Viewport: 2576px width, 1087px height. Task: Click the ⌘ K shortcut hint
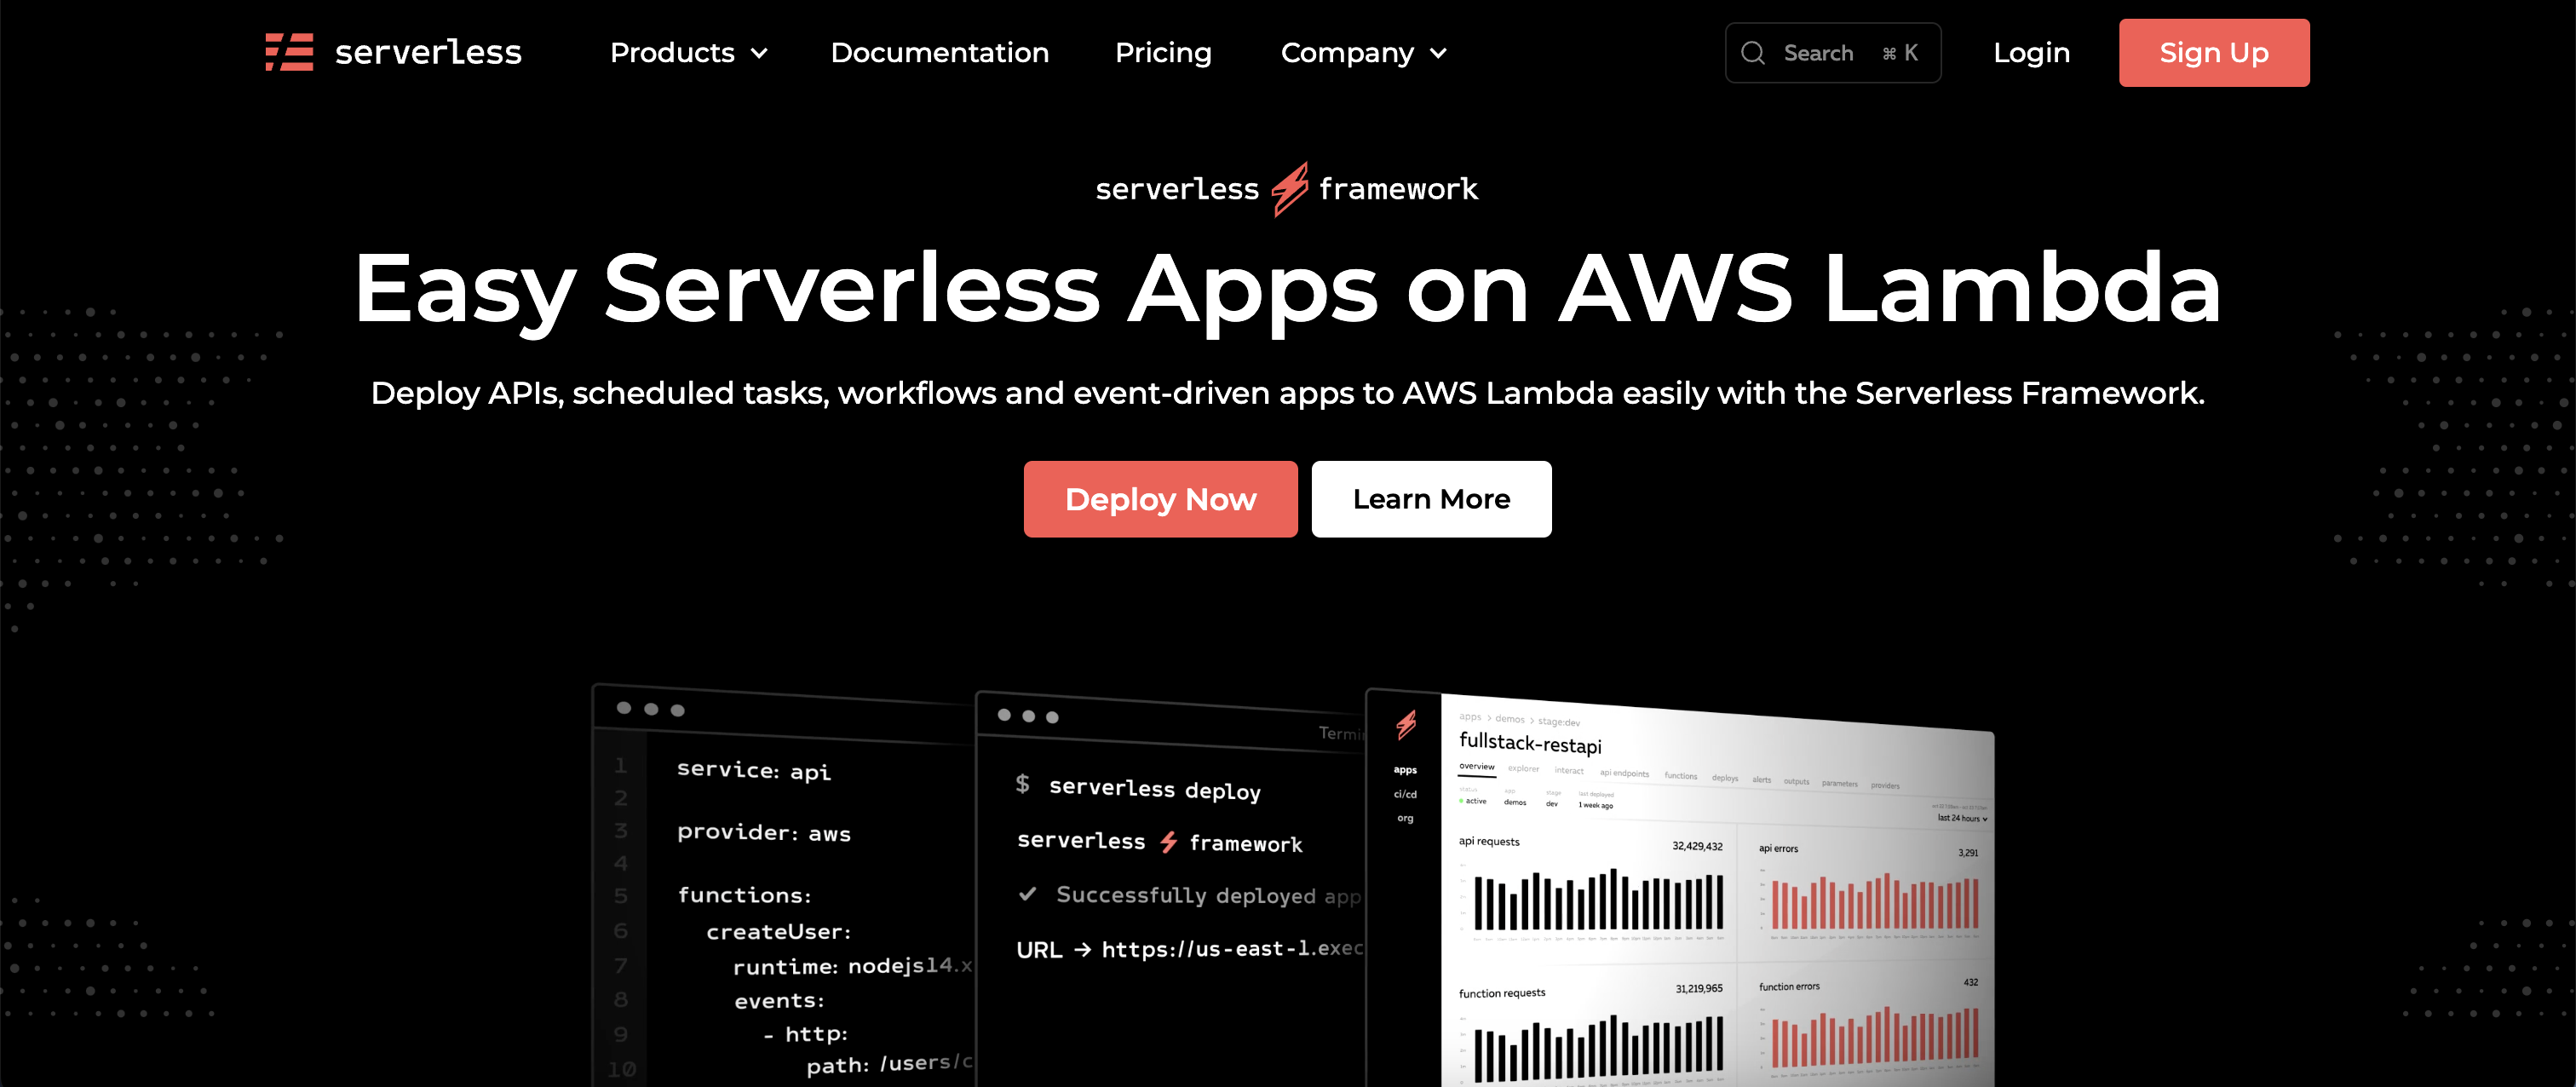pos(1900,53)
